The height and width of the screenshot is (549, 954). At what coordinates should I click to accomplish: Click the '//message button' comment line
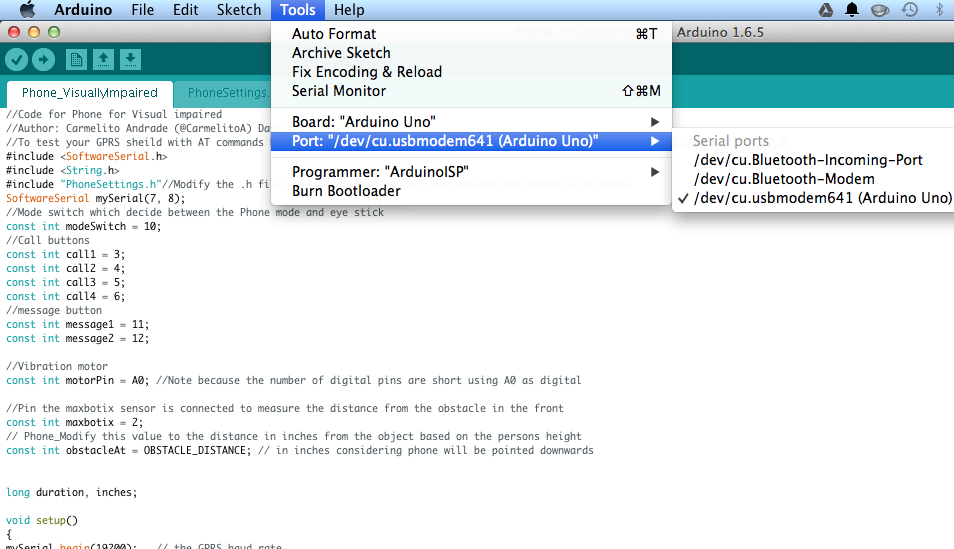pos(54,310)
